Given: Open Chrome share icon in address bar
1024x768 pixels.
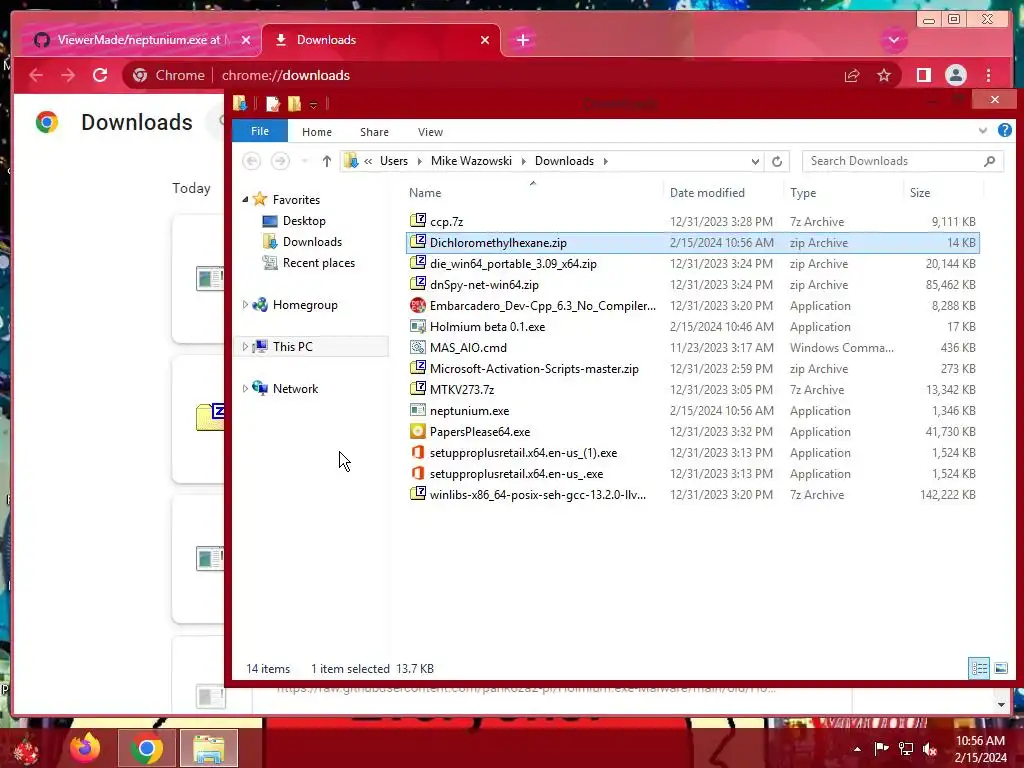Looking at the screenshot, I should 852,75.
